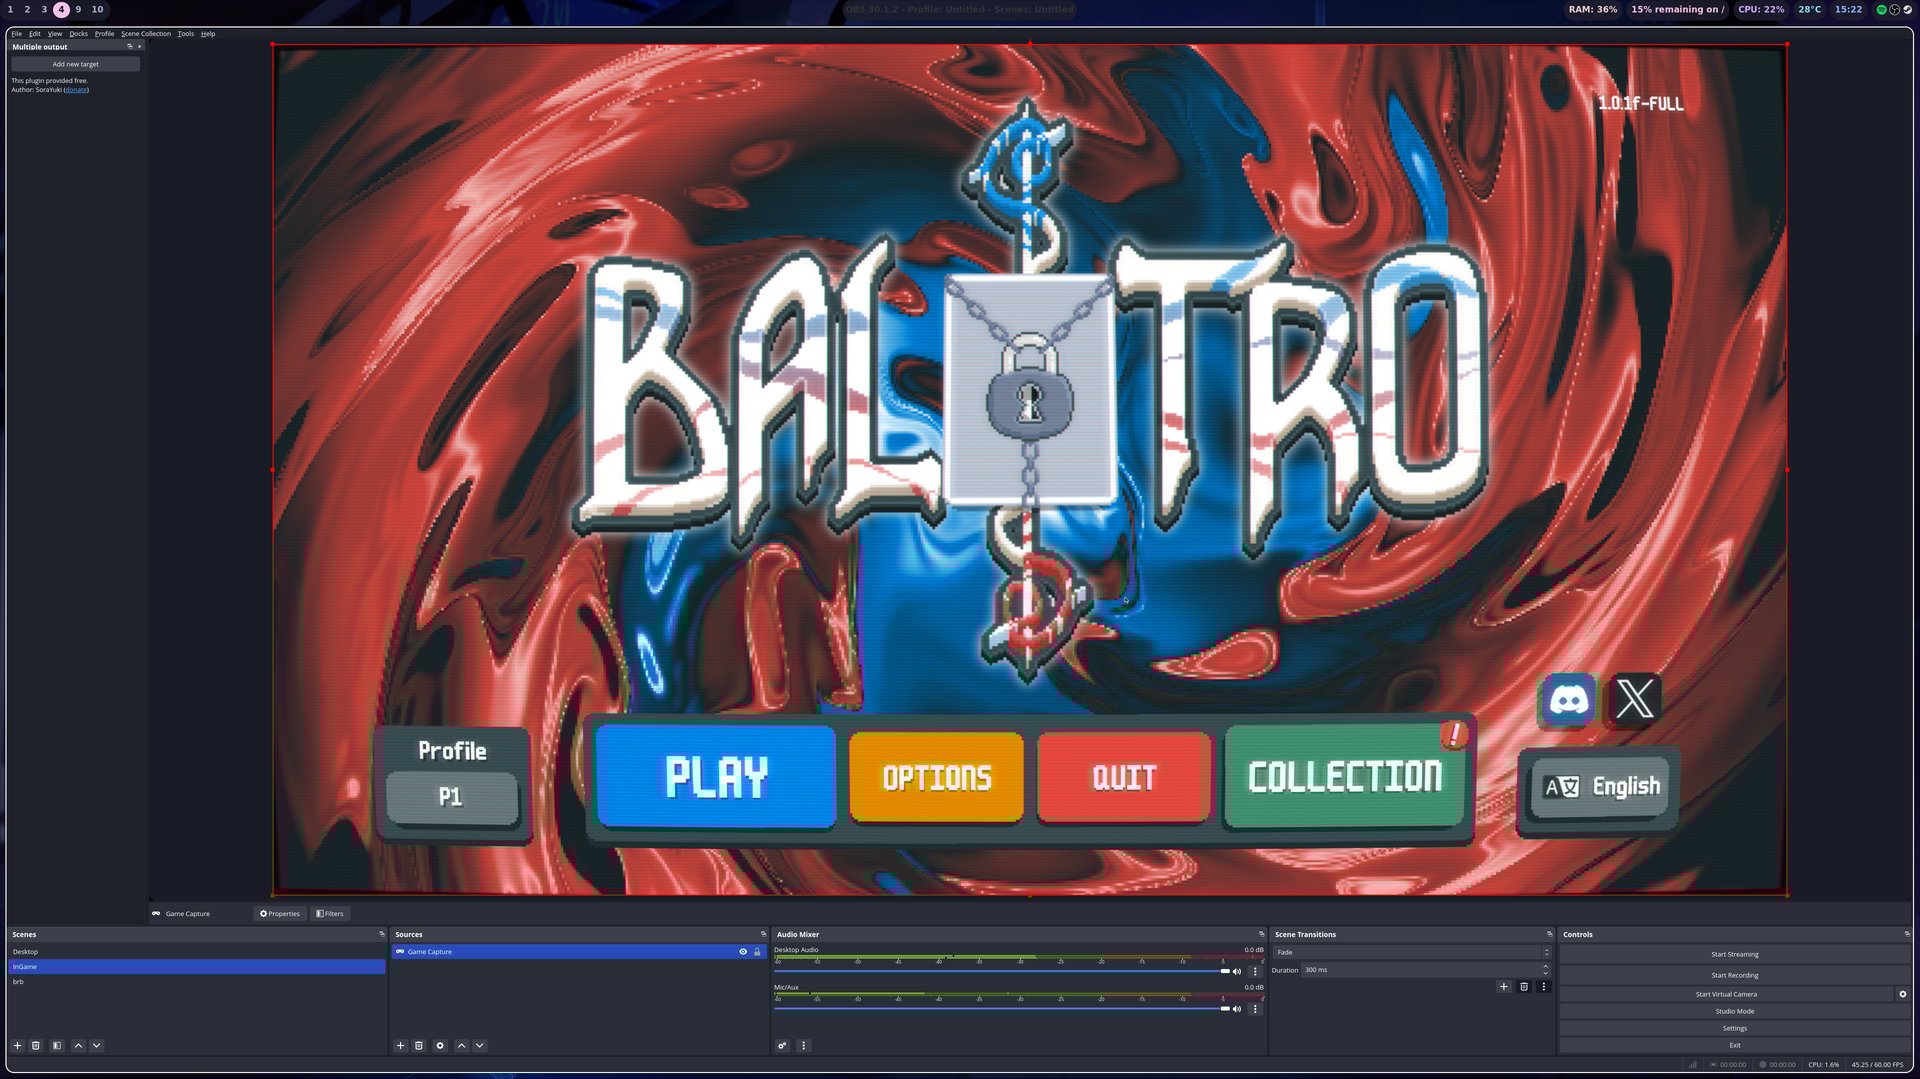Switch to workspace 9 in top bar
The width and height of the screenshot is (1920, 1079).
(78, 9)
